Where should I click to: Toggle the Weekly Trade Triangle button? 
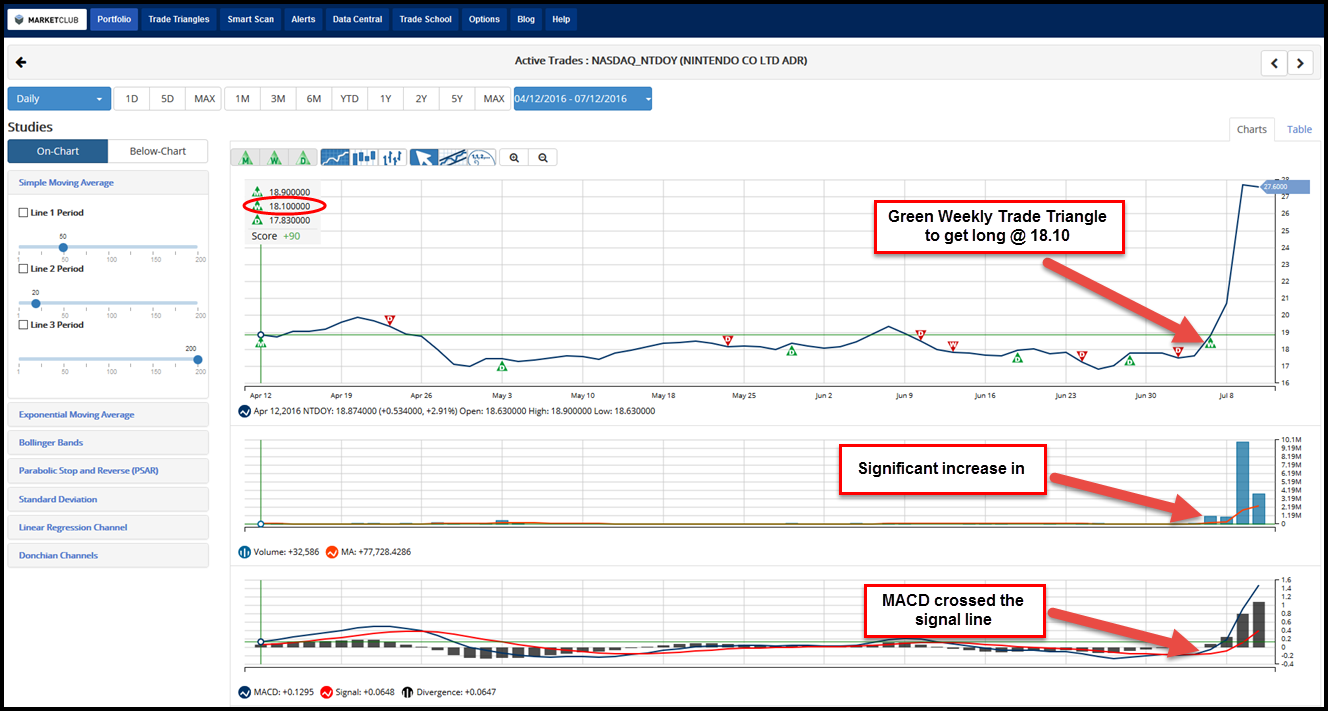tap(274, 158)
